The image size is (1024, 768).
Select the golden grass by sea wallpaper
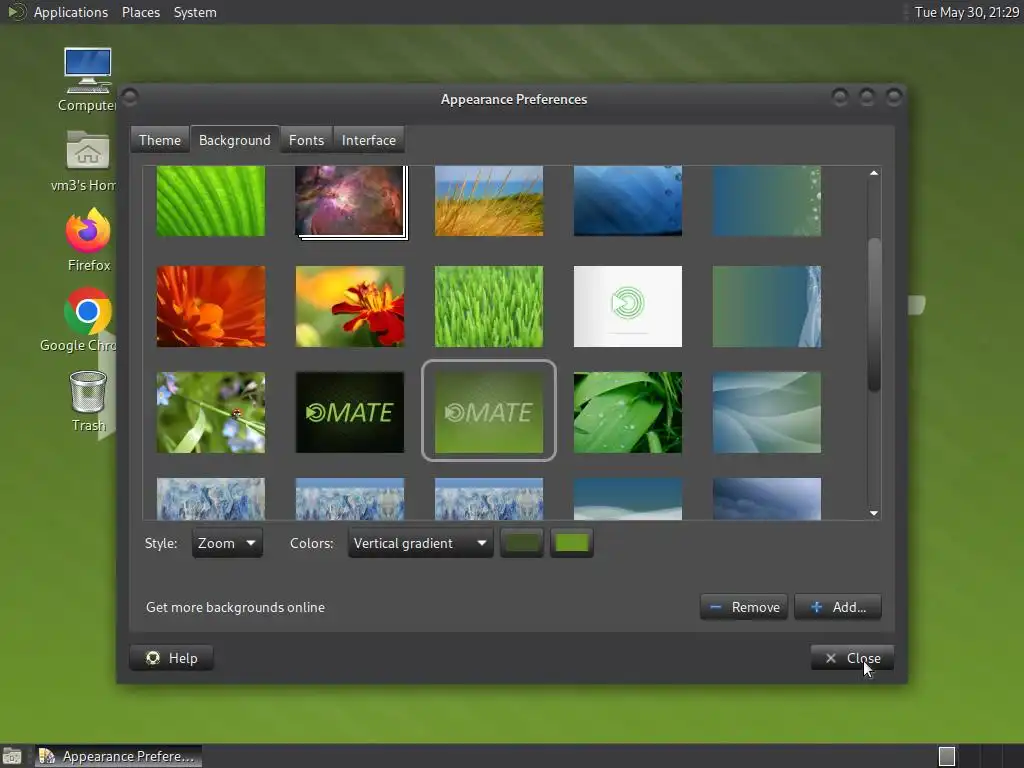point(488,200)
